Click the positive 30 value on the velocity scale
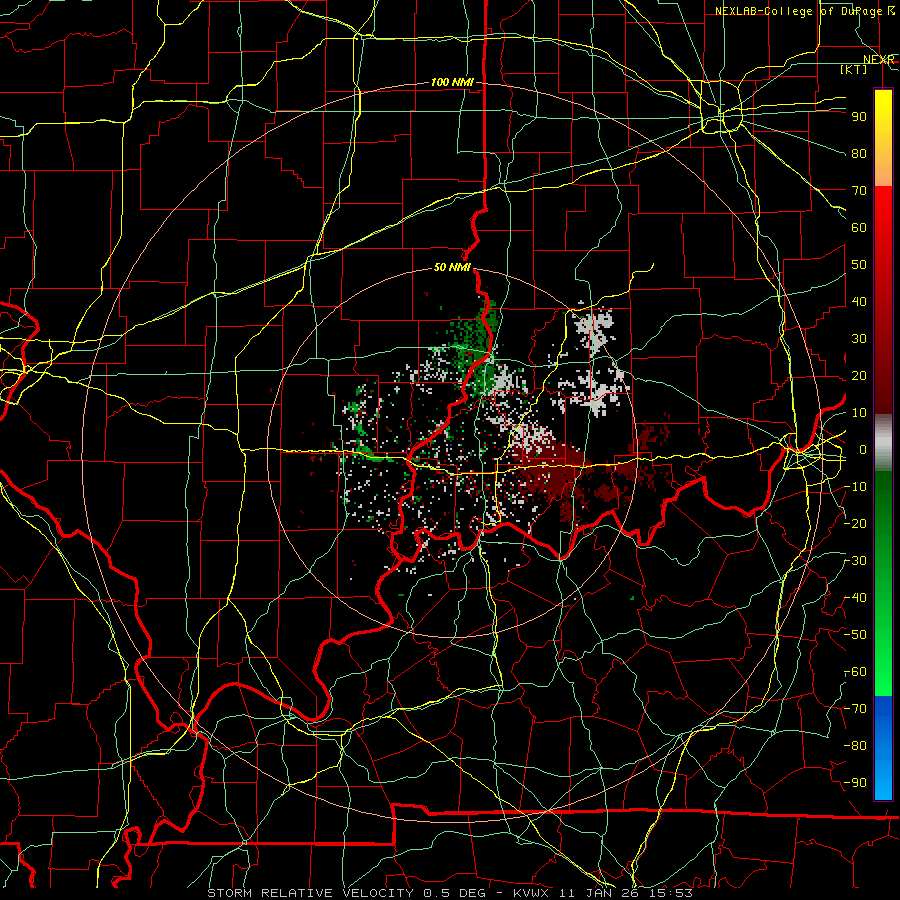This screenshot has height=900, width=900. (x=859, y=339)
